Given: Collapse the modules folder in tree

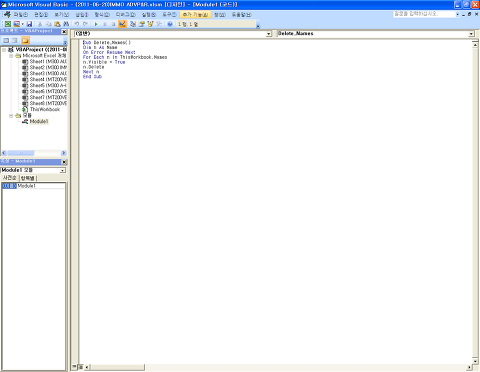Looking at the screenshot, I should click(x=11, y=116).
